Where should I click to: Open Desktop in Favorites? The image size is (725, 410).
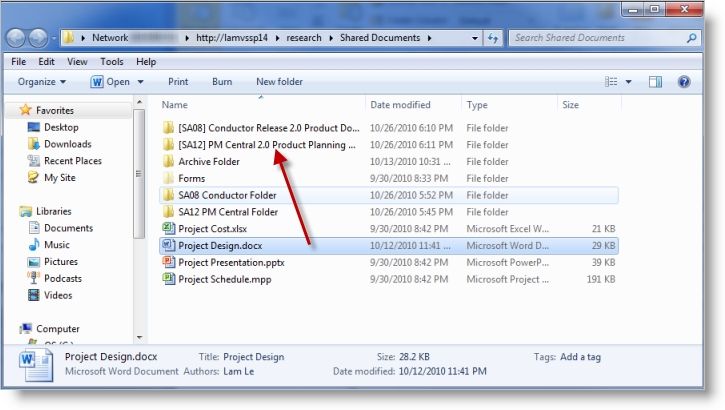point(61,127)
